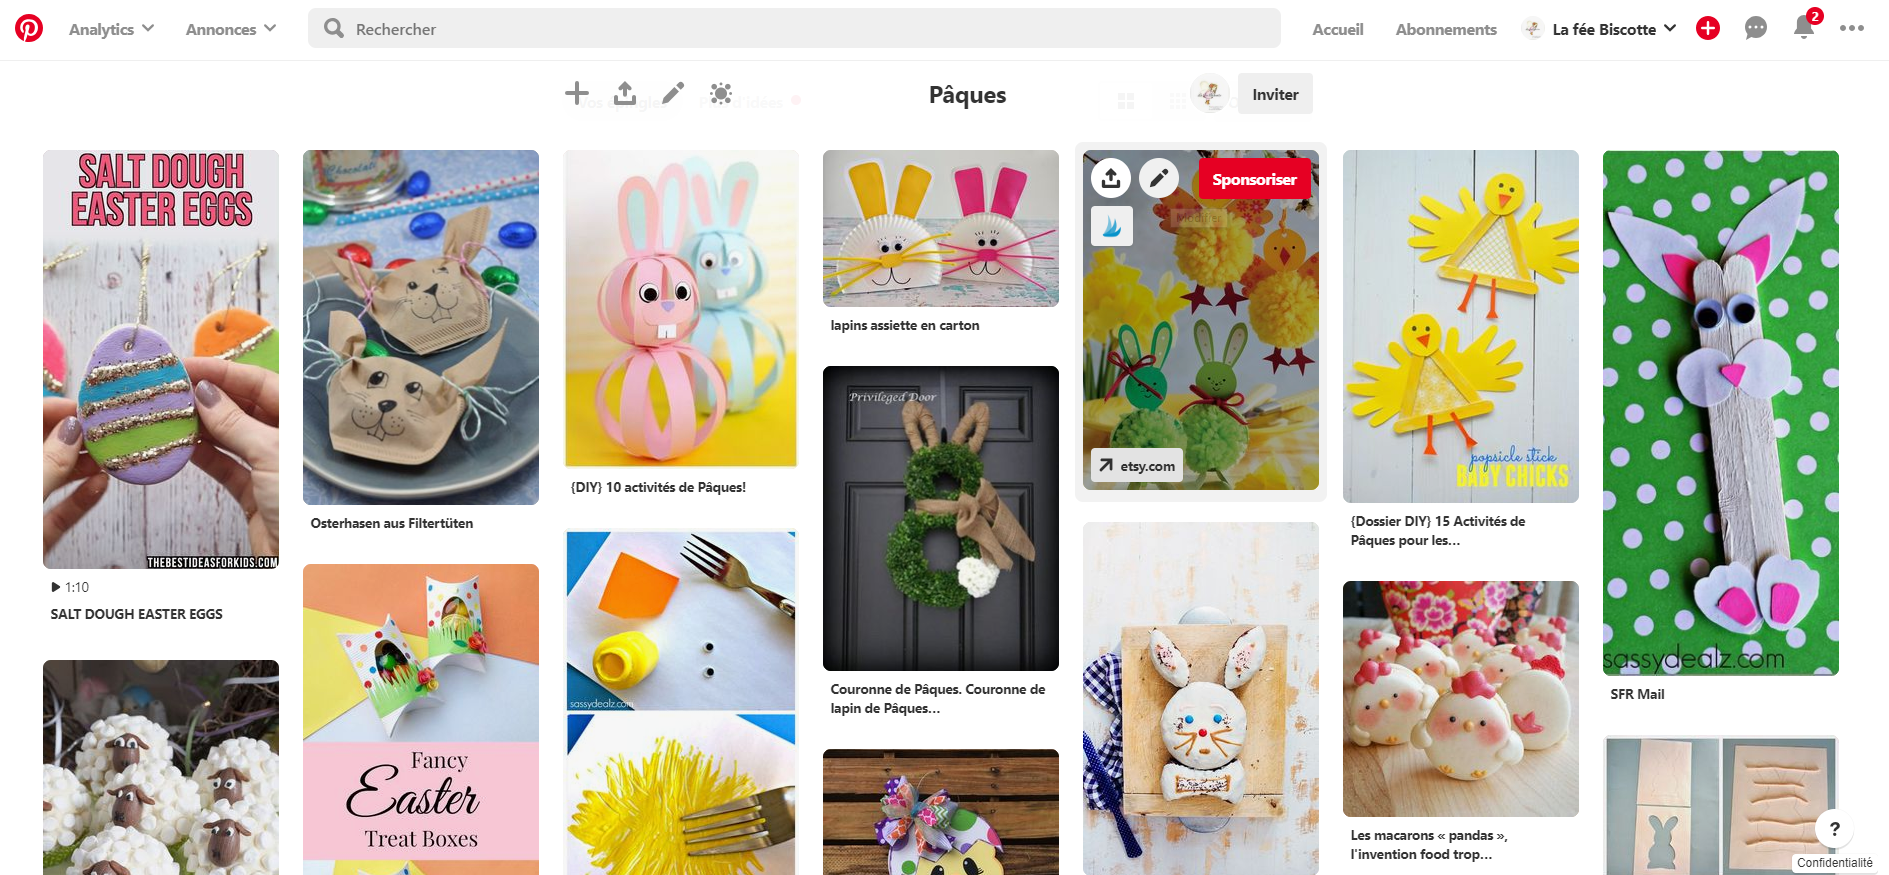
Task: Open the fork painted chick pin image
Action: (x=681, y=702)
